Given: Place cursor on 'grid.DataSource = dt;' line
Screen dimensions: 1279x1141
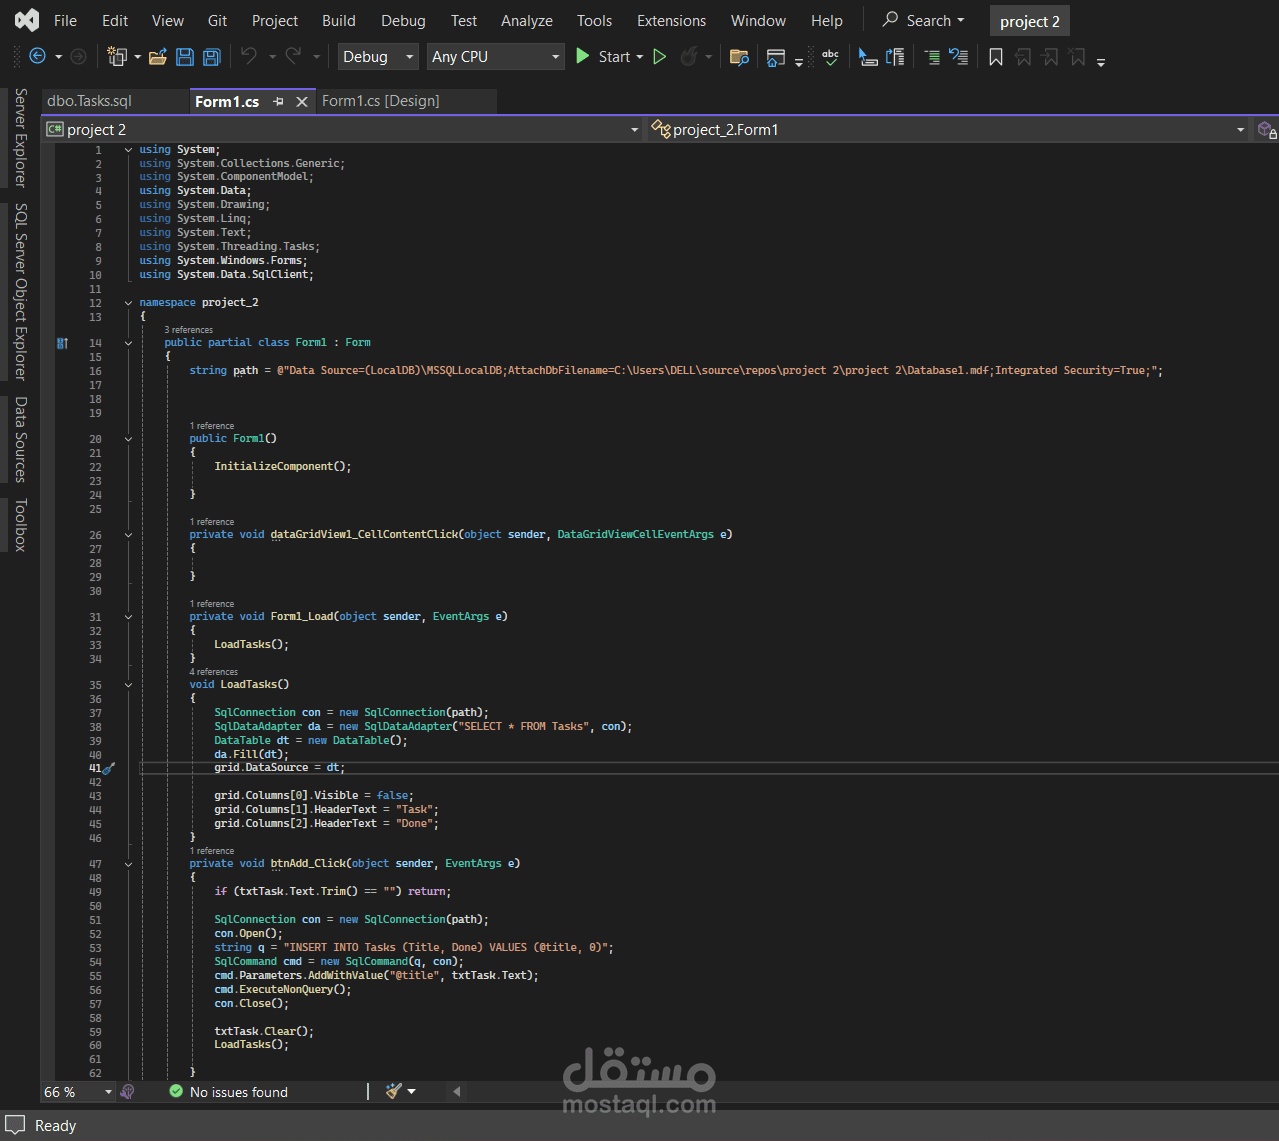Looking at the screenshot, I should [279, 768].
